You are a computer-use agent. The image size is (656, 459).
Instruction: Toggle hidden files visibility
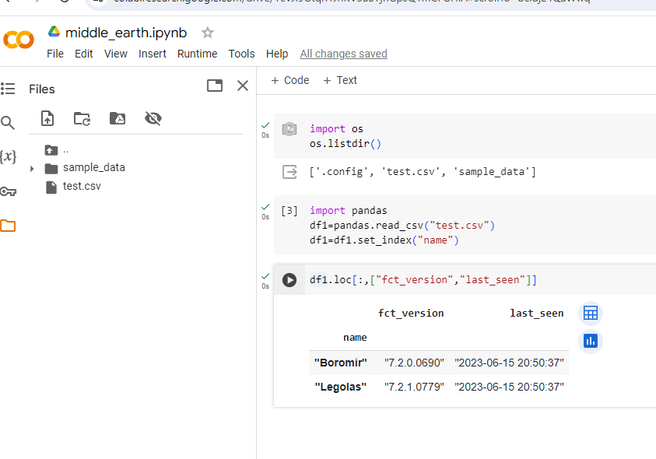(153, 119)
